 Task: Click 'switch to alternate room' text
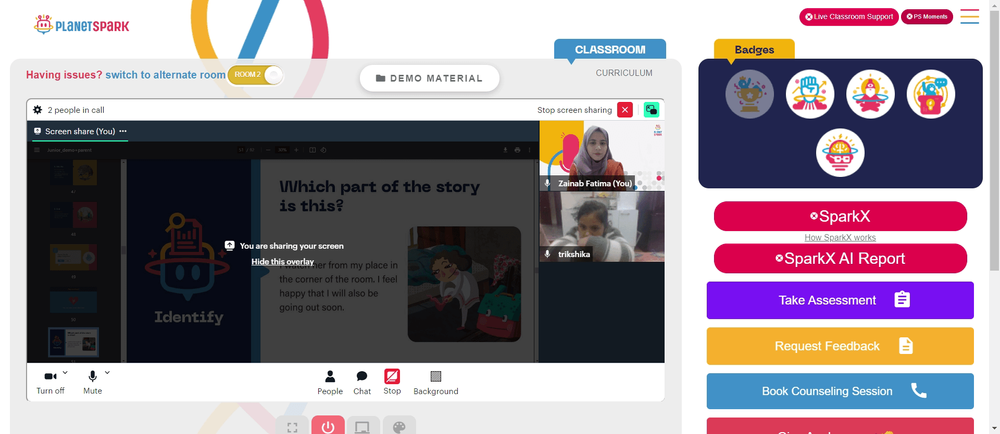pos(165,75)
